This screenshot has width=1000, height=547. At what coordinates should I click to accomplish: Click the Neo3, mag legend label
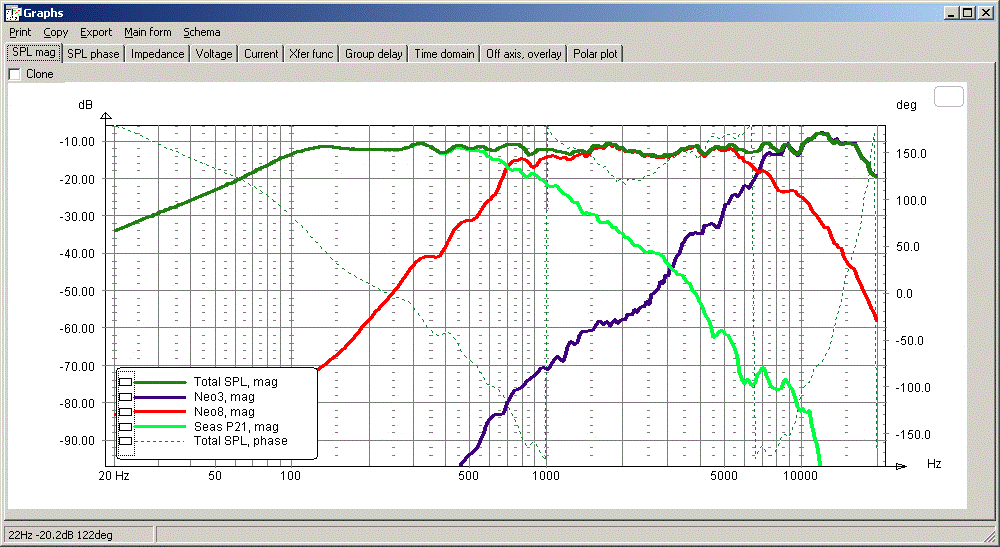click(x=224, y=397)
